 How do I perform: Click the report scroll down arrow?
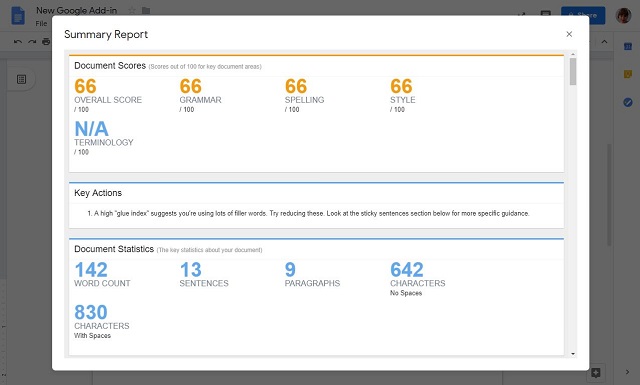[x=573, y=354]
